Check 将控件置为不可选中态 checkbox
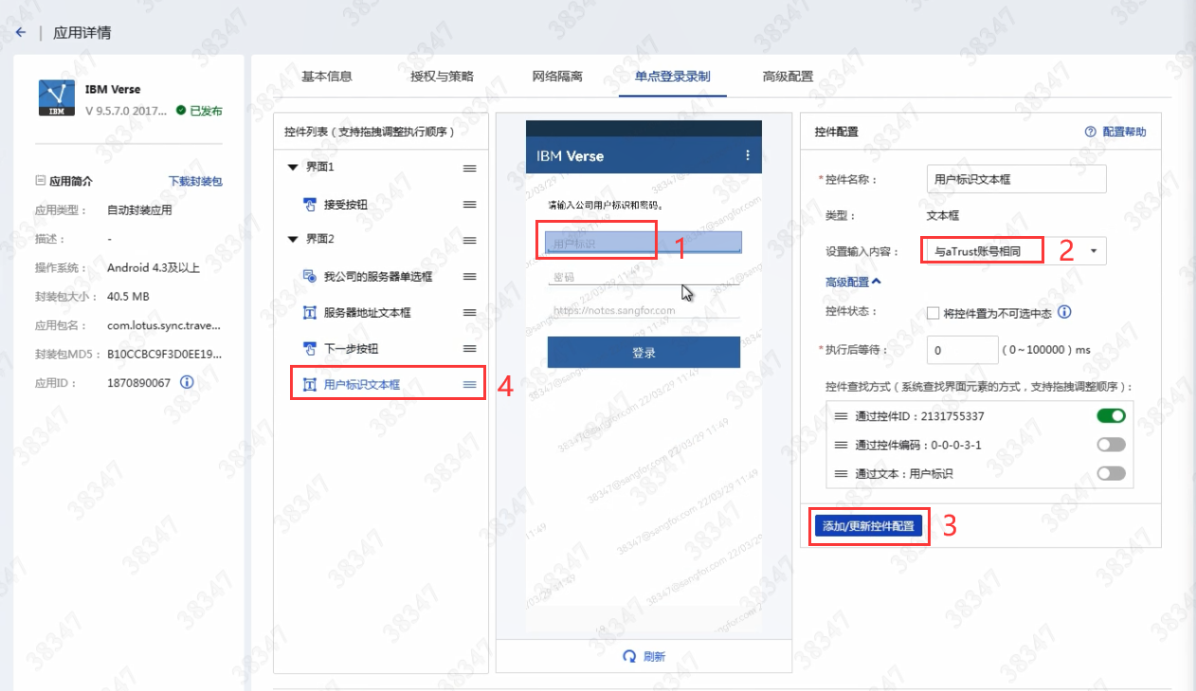1196x691 pixels. click(933, 313)
